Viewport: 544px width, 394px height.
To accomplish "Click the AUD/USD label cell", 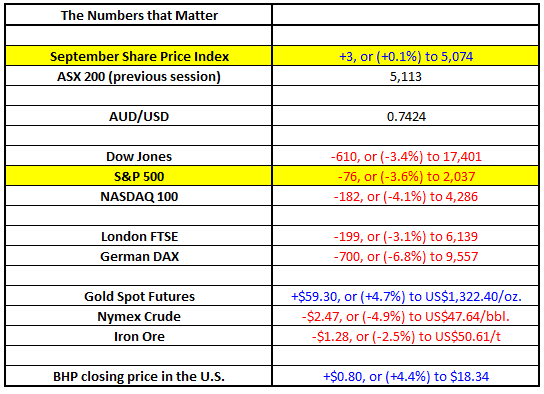I will (139, 116).
